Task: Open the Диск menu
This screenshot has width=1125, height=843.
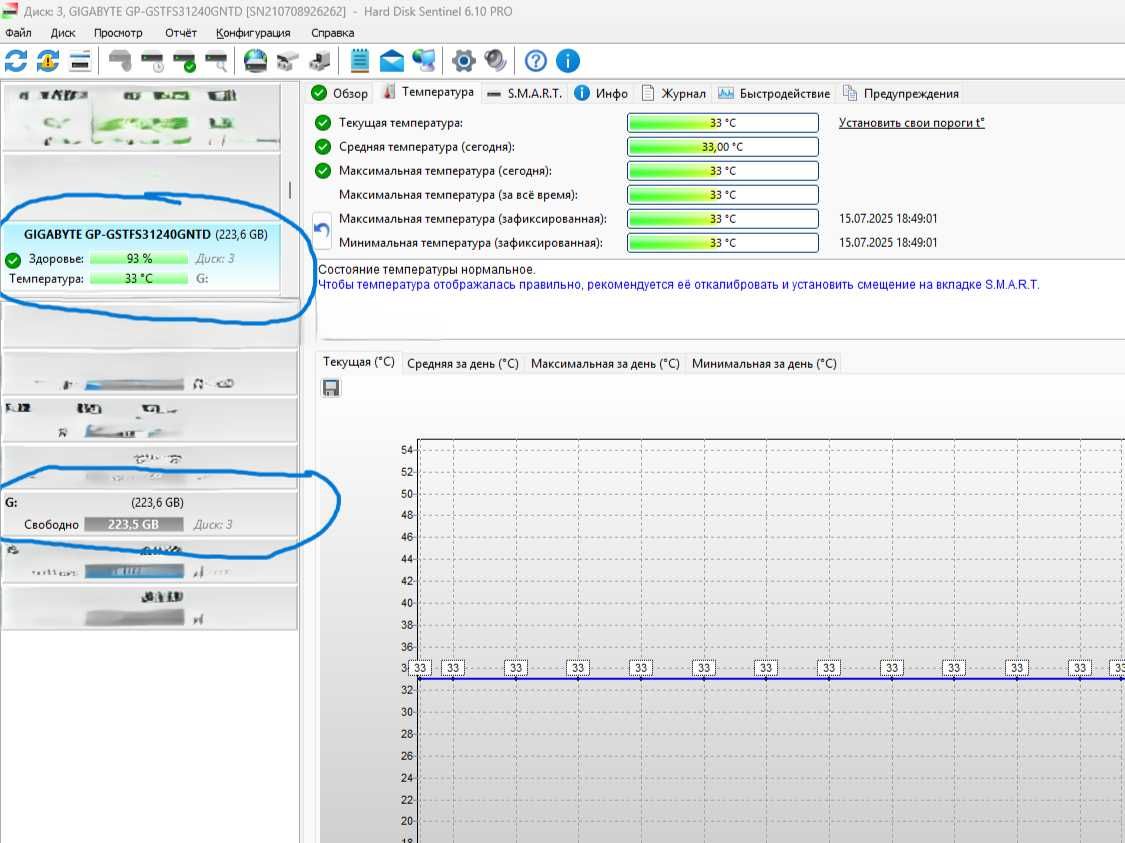Action: click(x=63, y=32)
